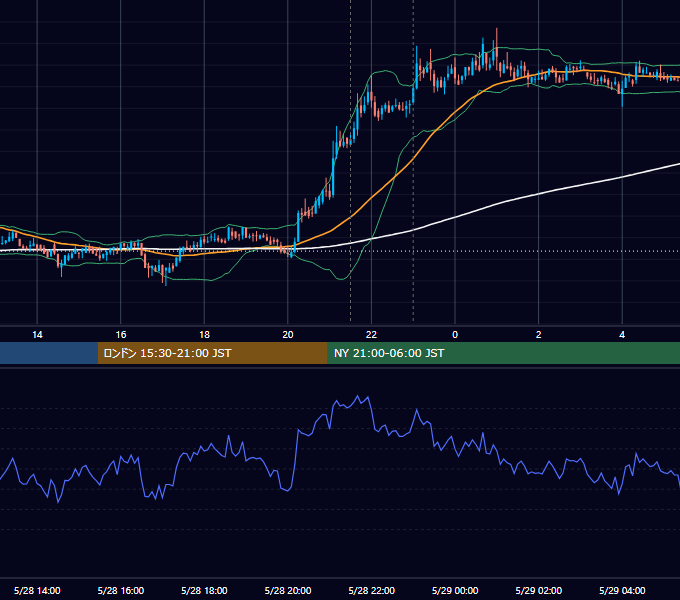Click the 20 hour label on price chart axis
Image resolution: width=680 pixels, height=600 pixels.
[x=288, y=335]
